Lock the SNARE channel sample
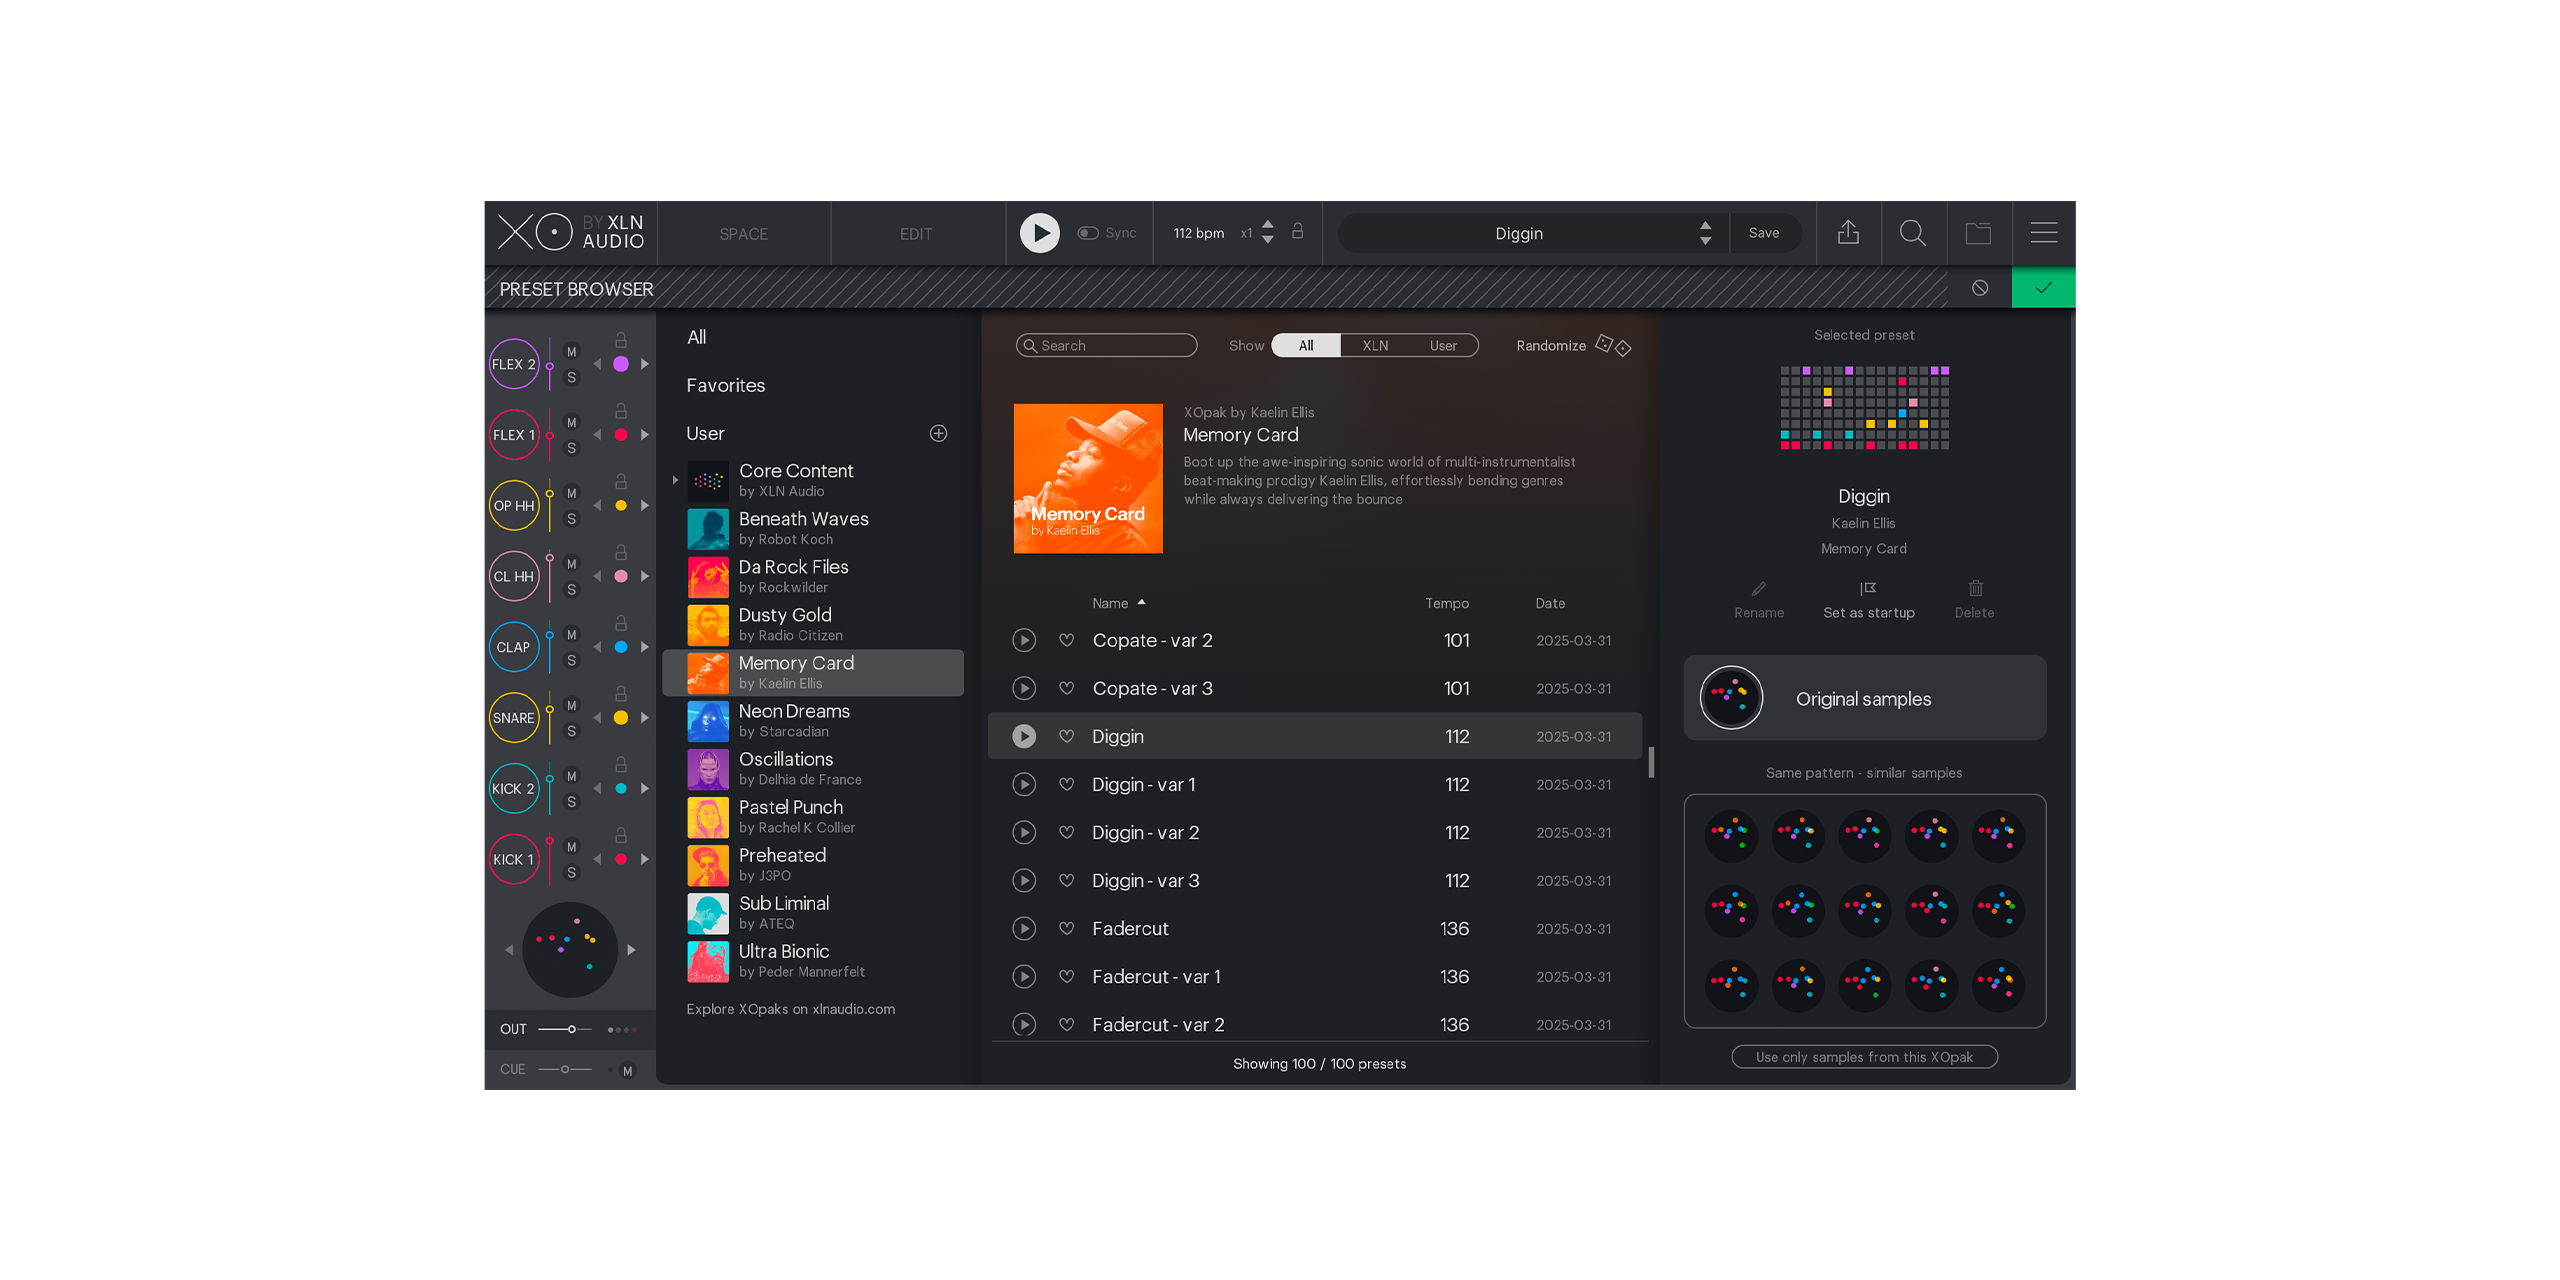 point(621,693)
